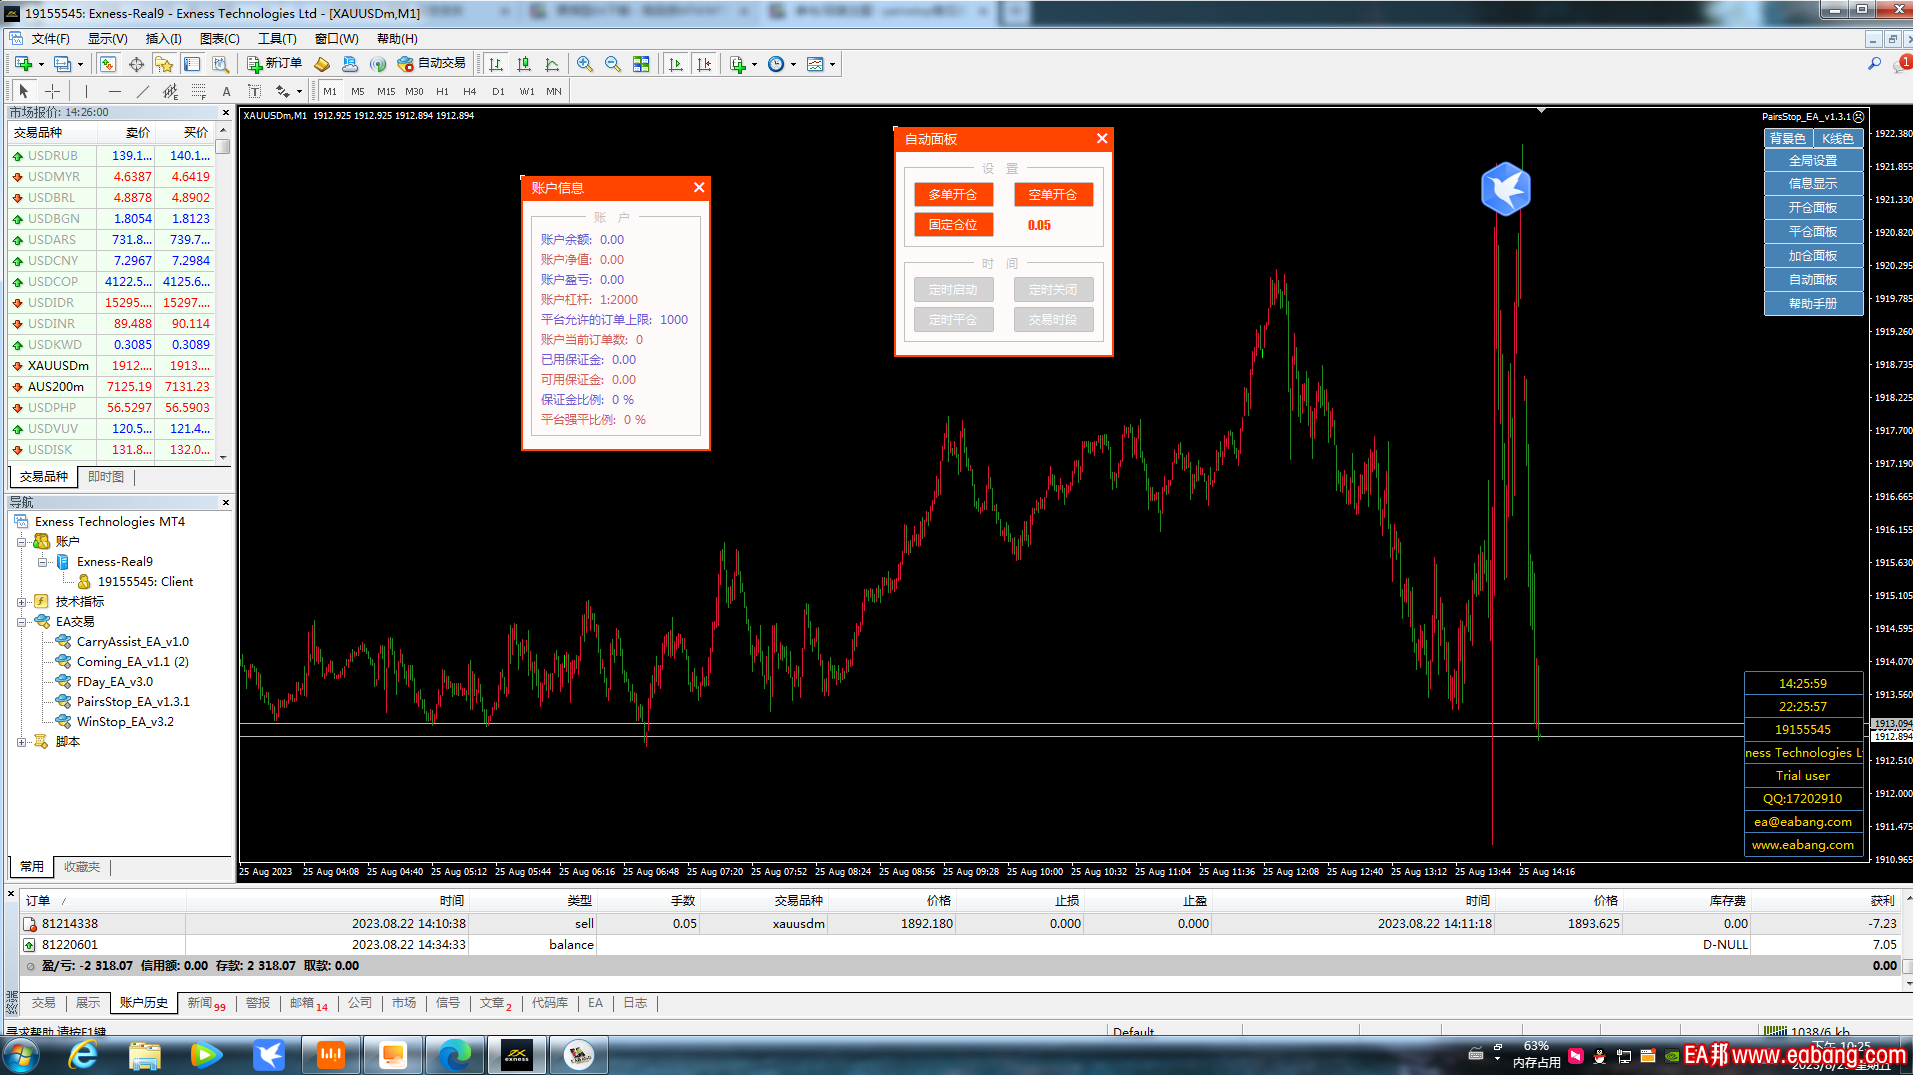Collapse the EA交易 tree node

point(21,622)
